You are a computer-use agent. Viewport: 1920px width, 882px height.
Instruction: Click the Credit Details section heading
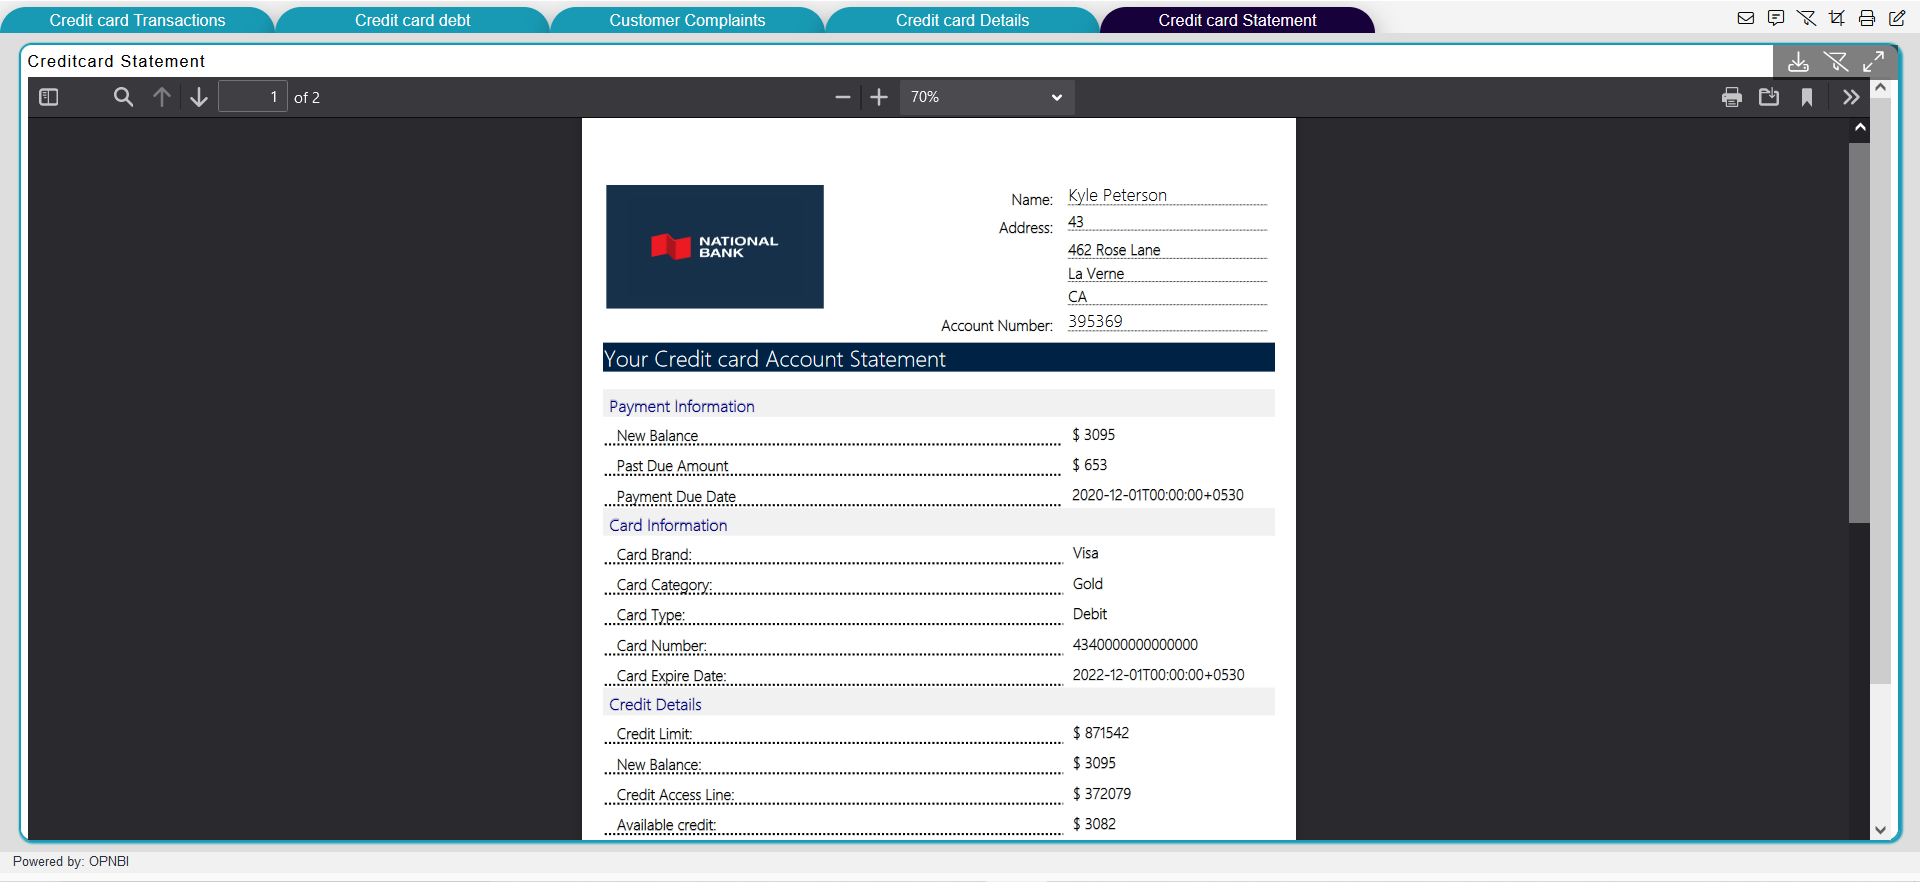pos(655,704)
